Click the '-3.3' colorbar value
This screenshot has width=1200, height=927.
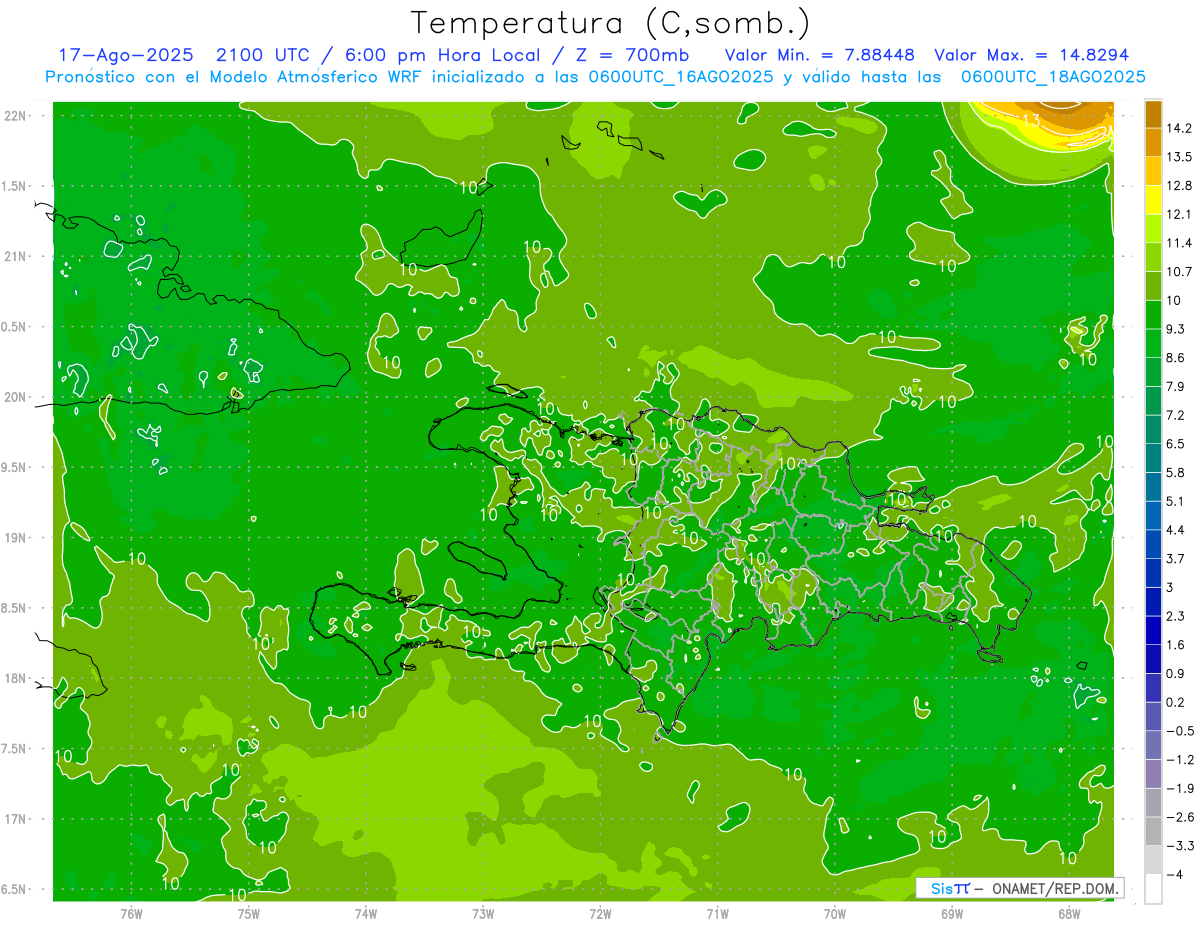coord(1180,845)
